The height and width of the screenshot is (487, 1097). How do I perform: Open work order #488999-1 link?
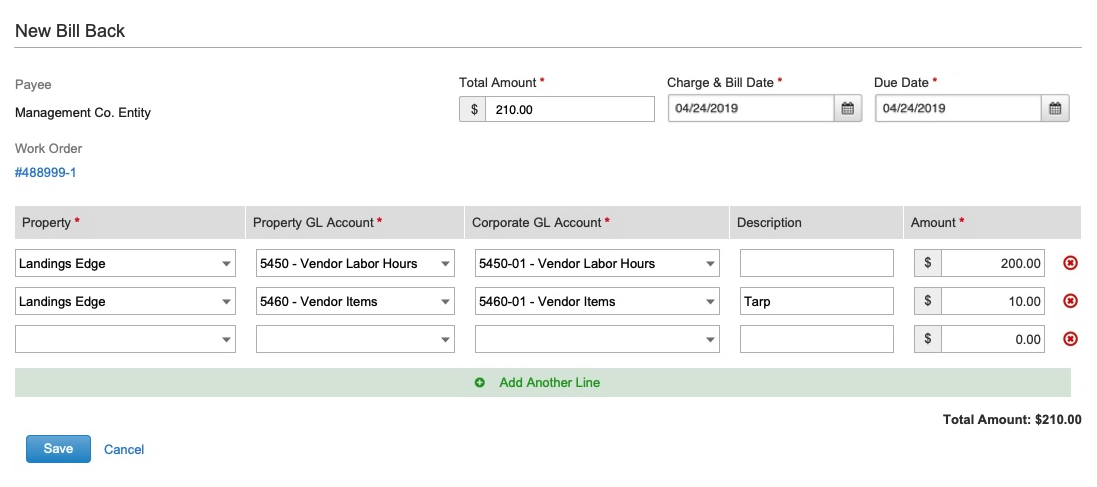[x=46, y=173]
